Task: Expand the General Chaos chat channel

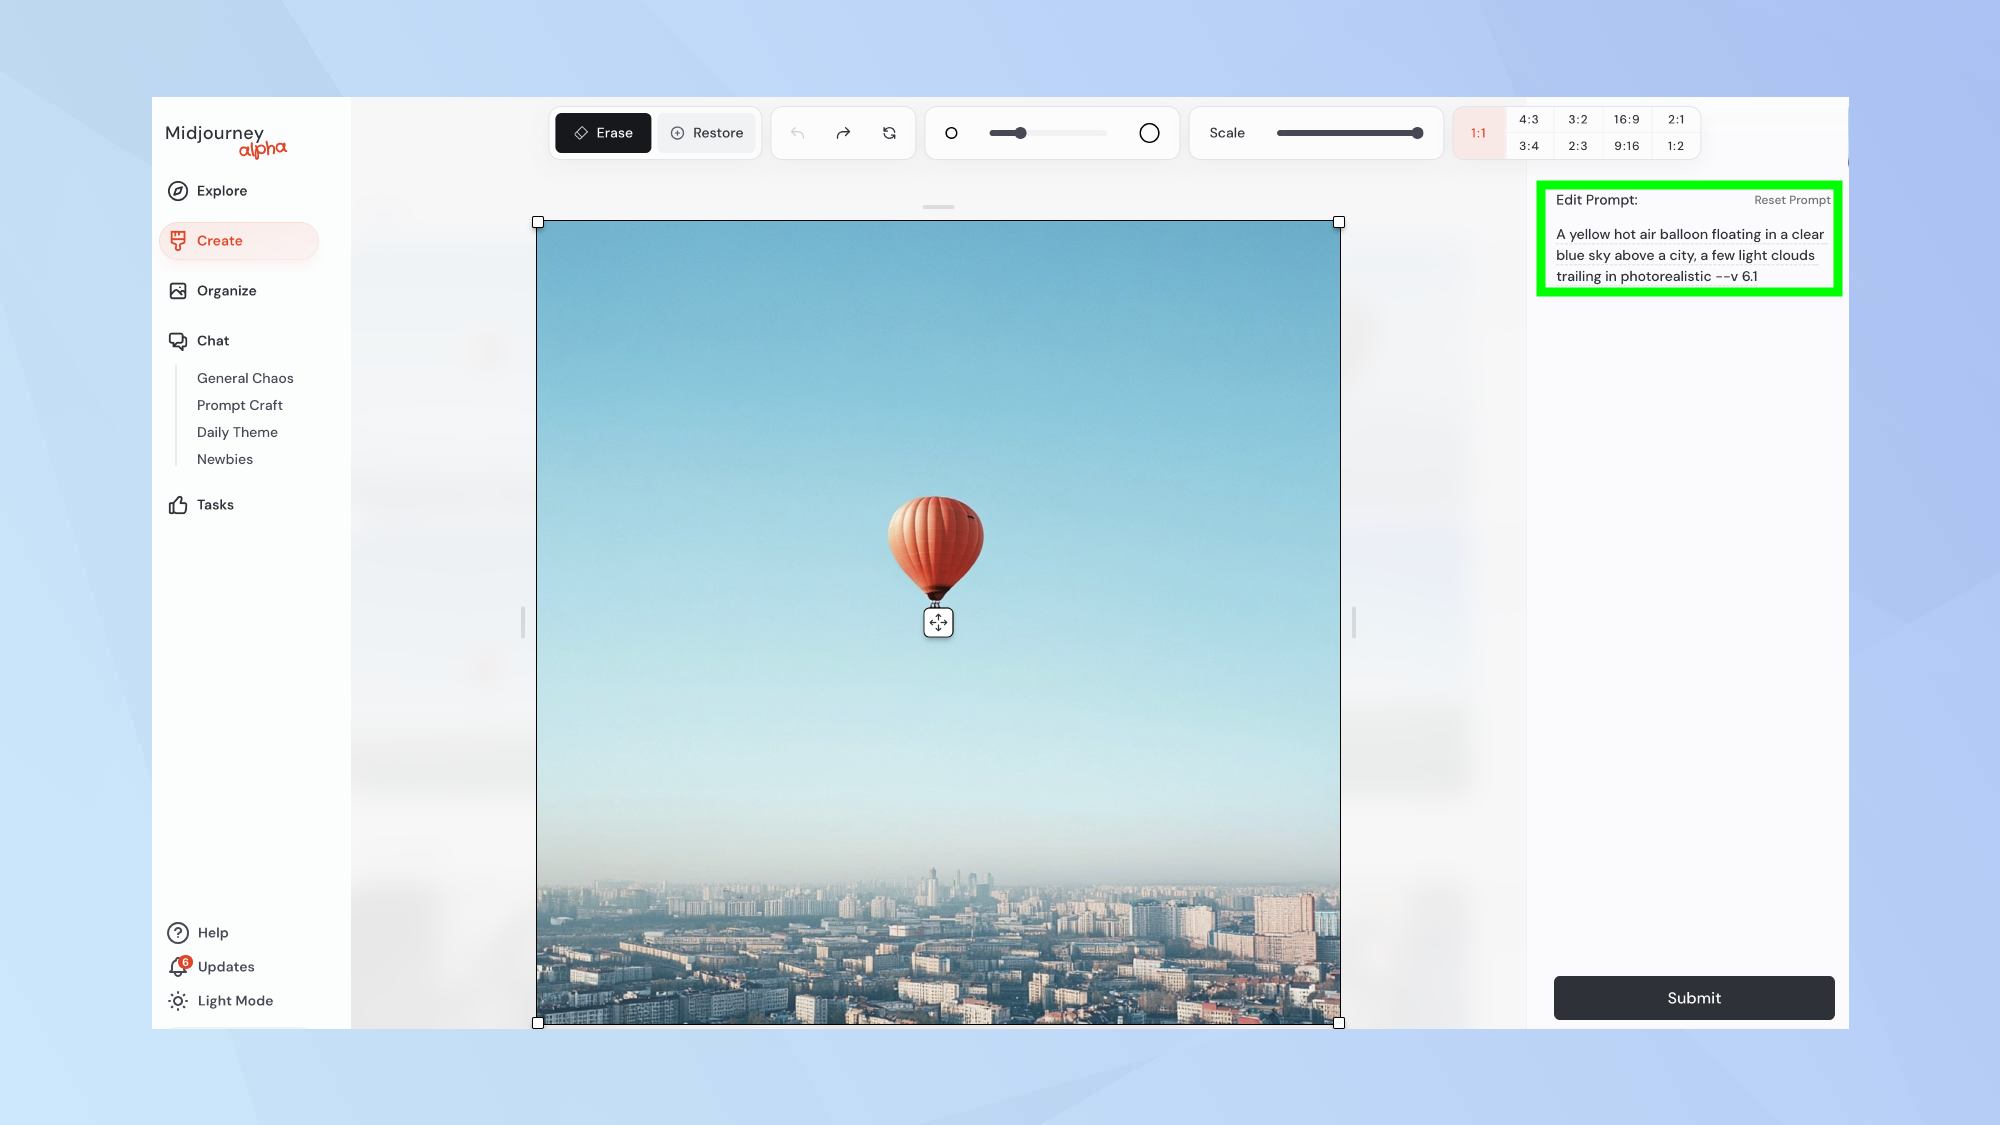Action: pyautogui.click(x=245, y=378)
